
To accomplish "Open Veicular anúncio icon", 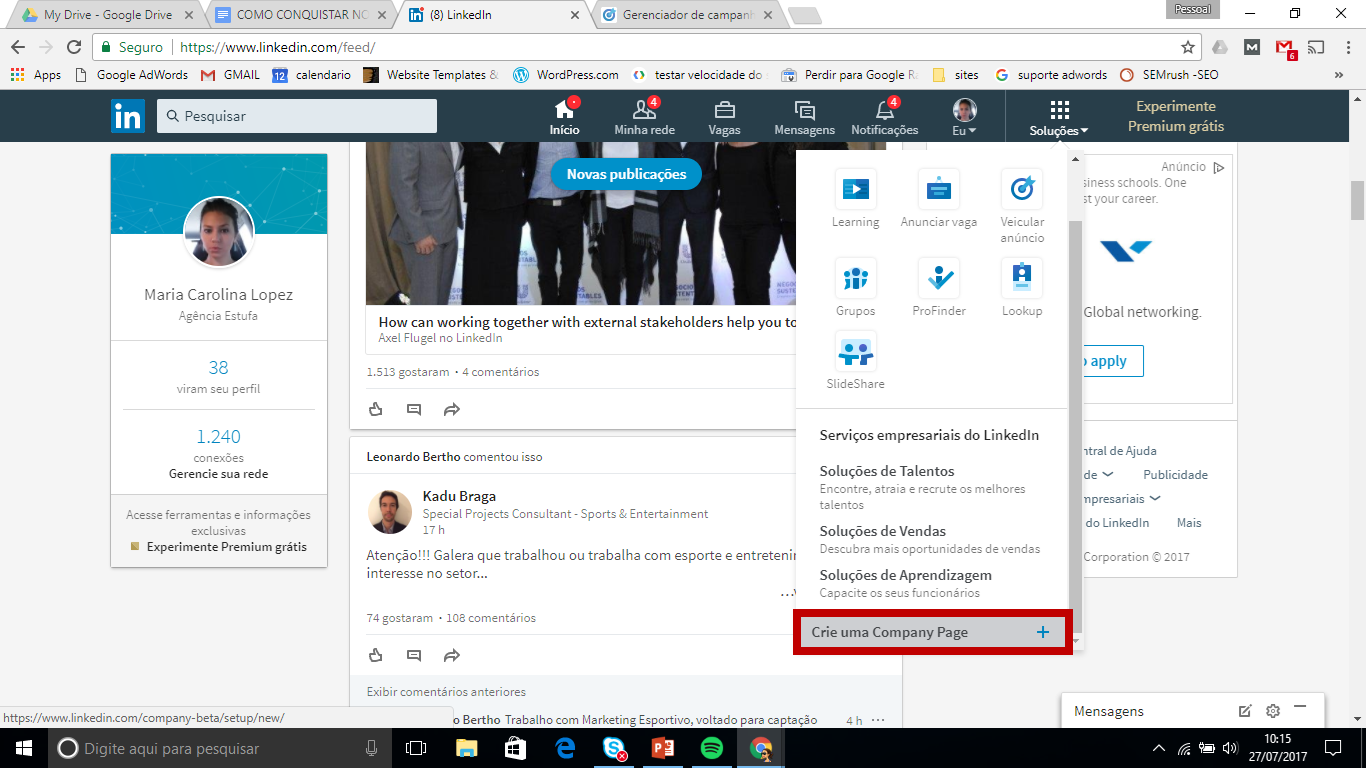I will pyautogui.click(x=1022, y=189).
